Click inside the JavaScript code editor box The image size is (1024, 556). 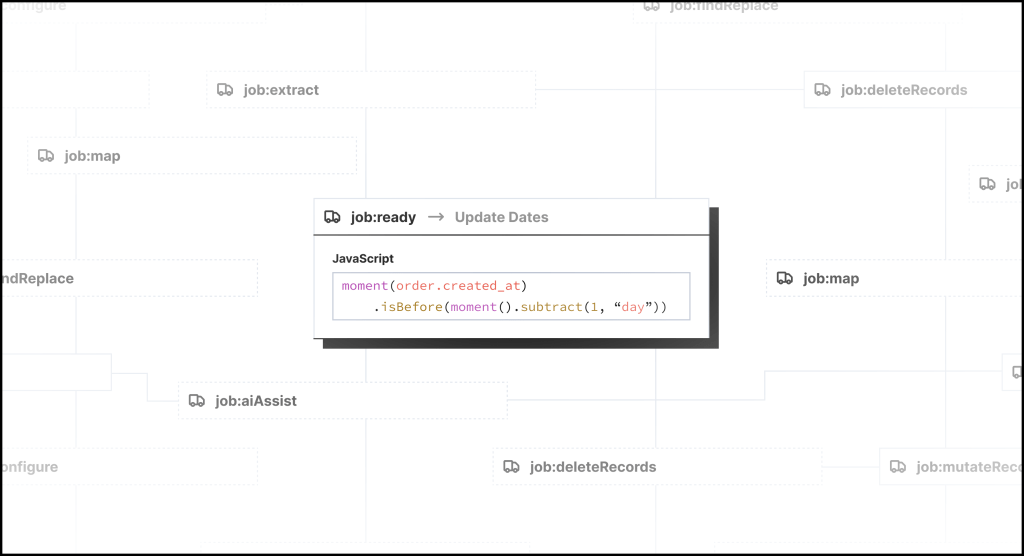(x=510, y=296)
